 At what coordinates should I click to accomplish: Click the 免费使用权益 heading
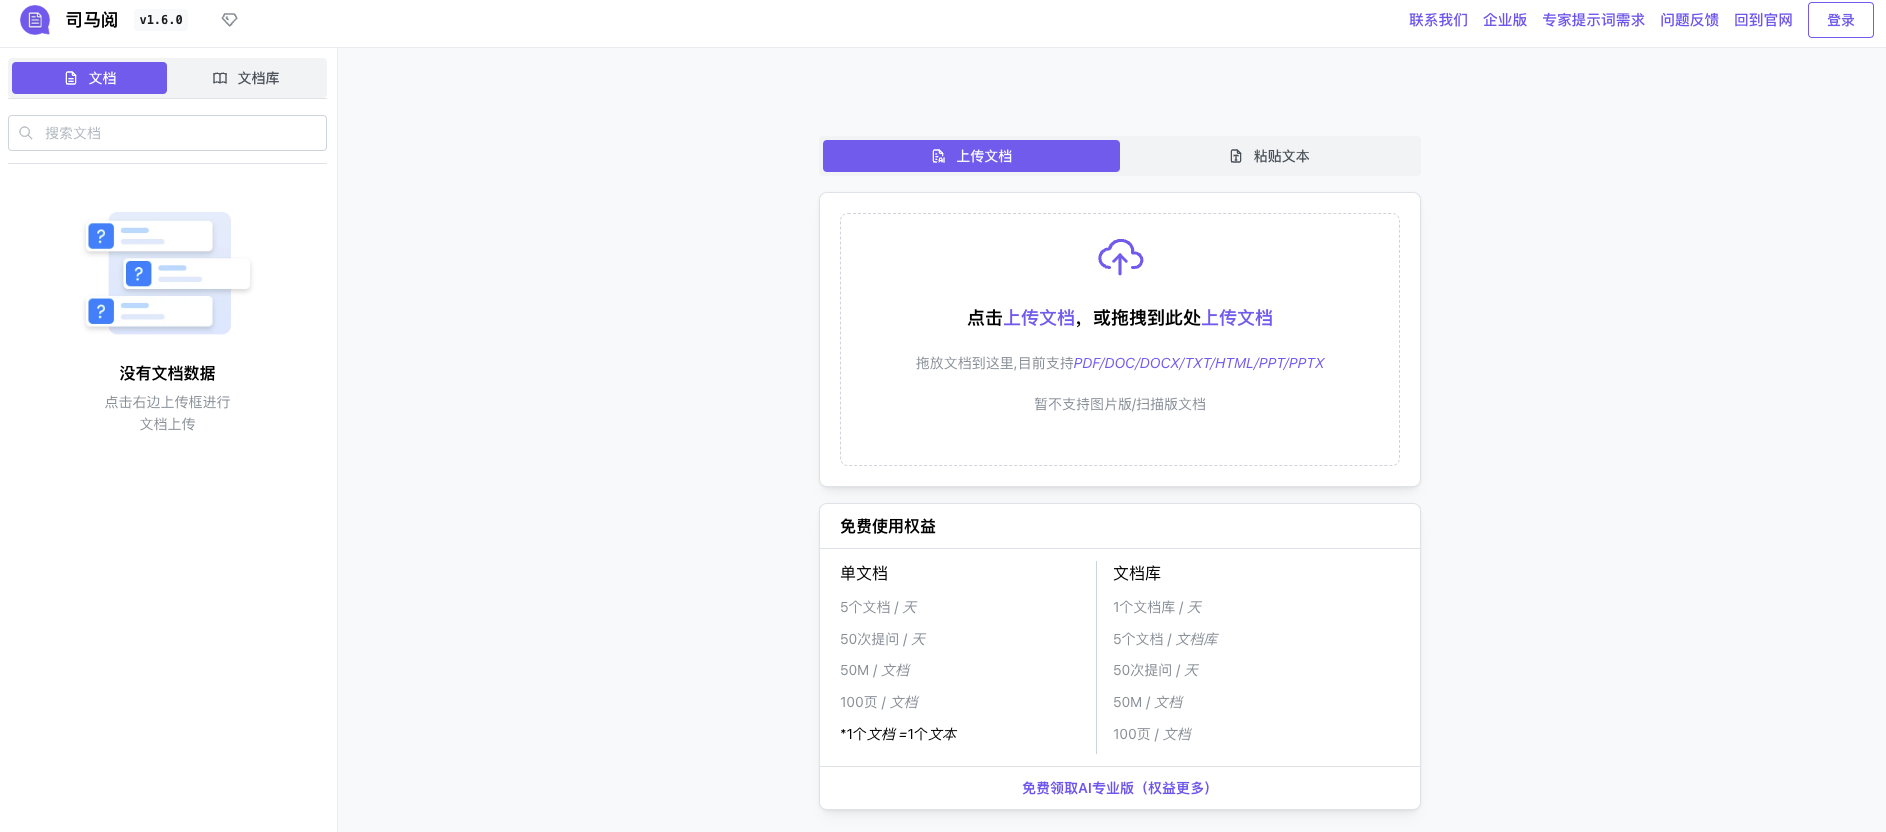point(888,526)
